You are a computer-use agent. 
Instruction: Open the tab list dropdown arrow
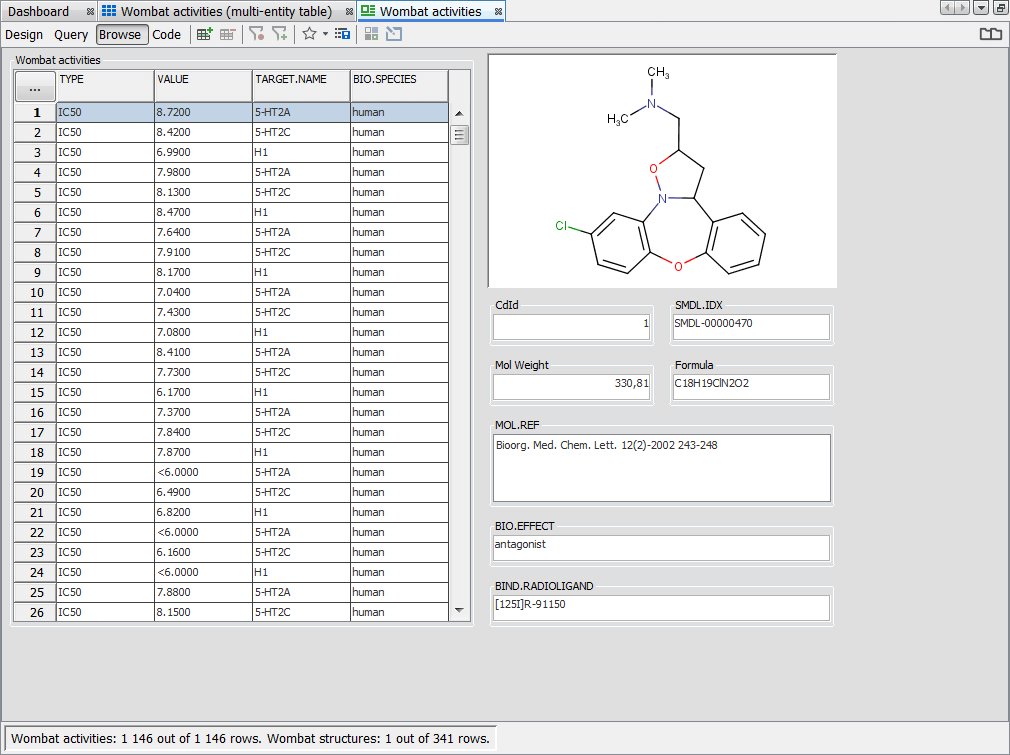(980, 8)
